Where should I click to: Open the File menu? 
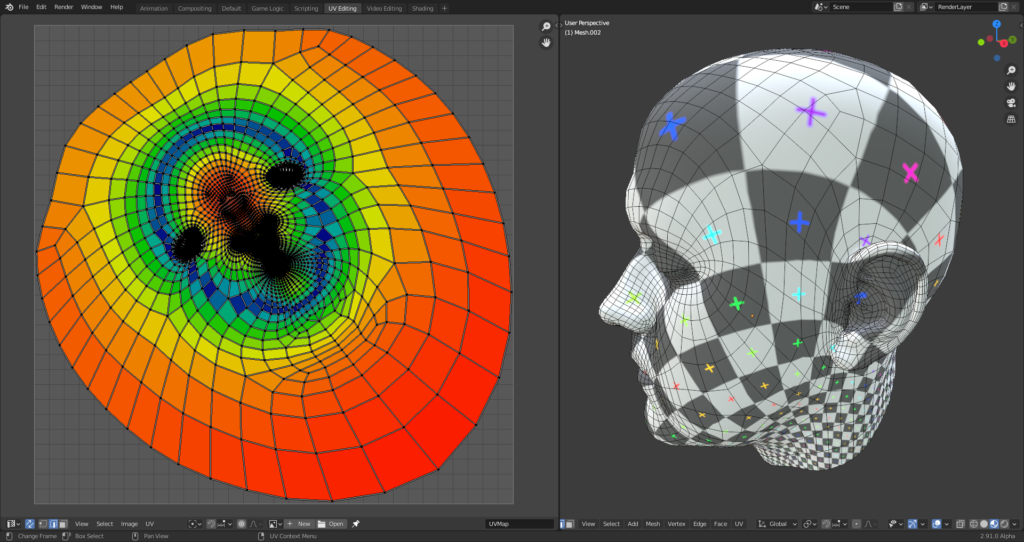[x=24, y=7]
